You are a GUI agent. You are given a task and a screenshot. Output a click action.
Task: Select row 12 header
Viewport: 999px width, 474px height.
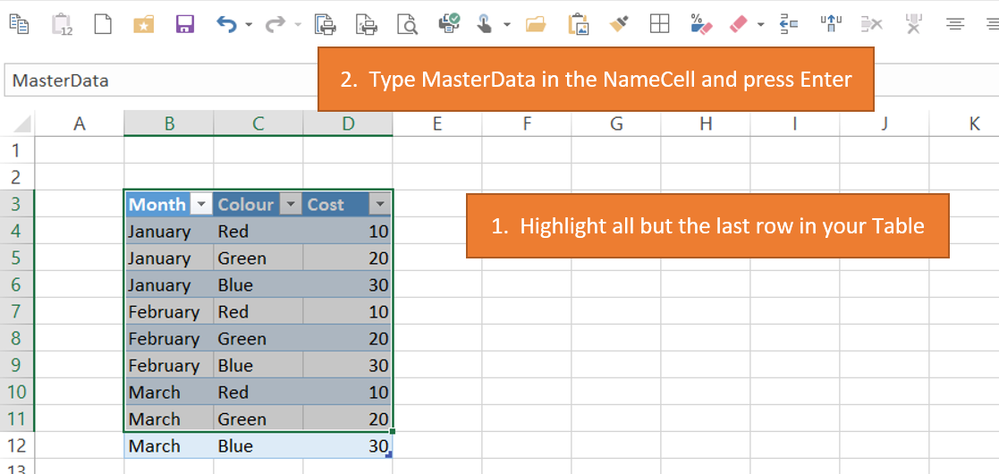pyautogui.click(x=17, y=446)
